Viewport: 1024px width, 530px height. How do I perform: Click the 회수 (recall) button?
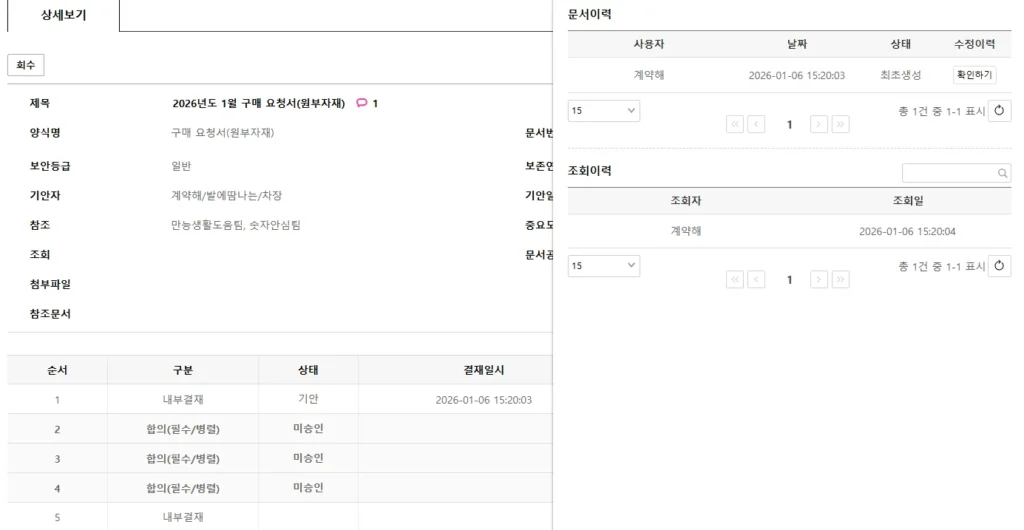26,65
